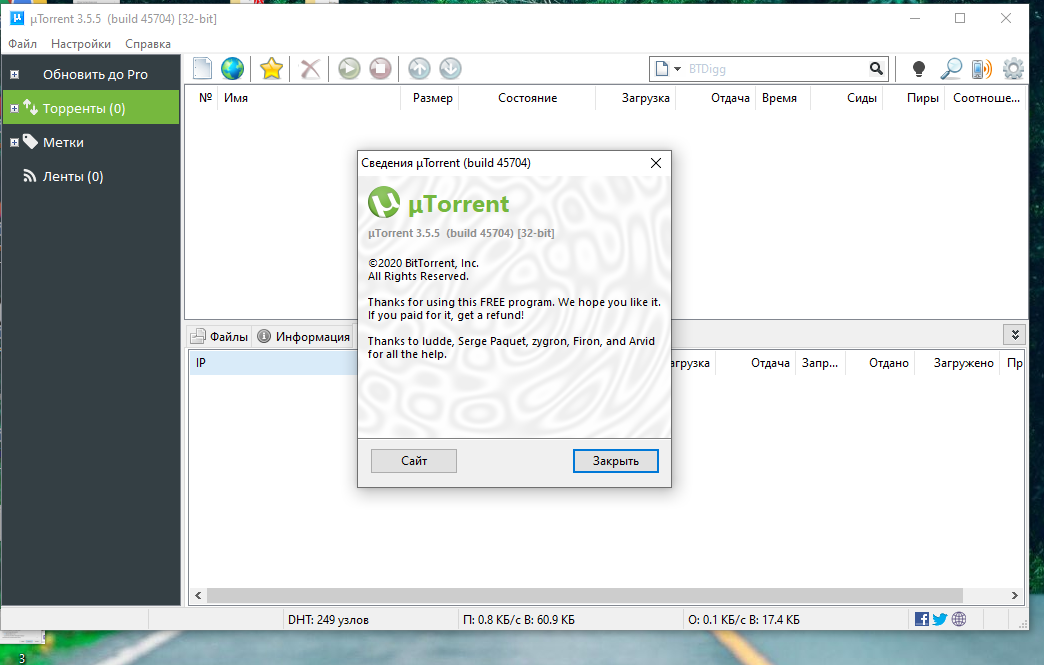Open the light bulb tips icon
This screenshot has height=665, width=1044.
(x=919, y=68)
